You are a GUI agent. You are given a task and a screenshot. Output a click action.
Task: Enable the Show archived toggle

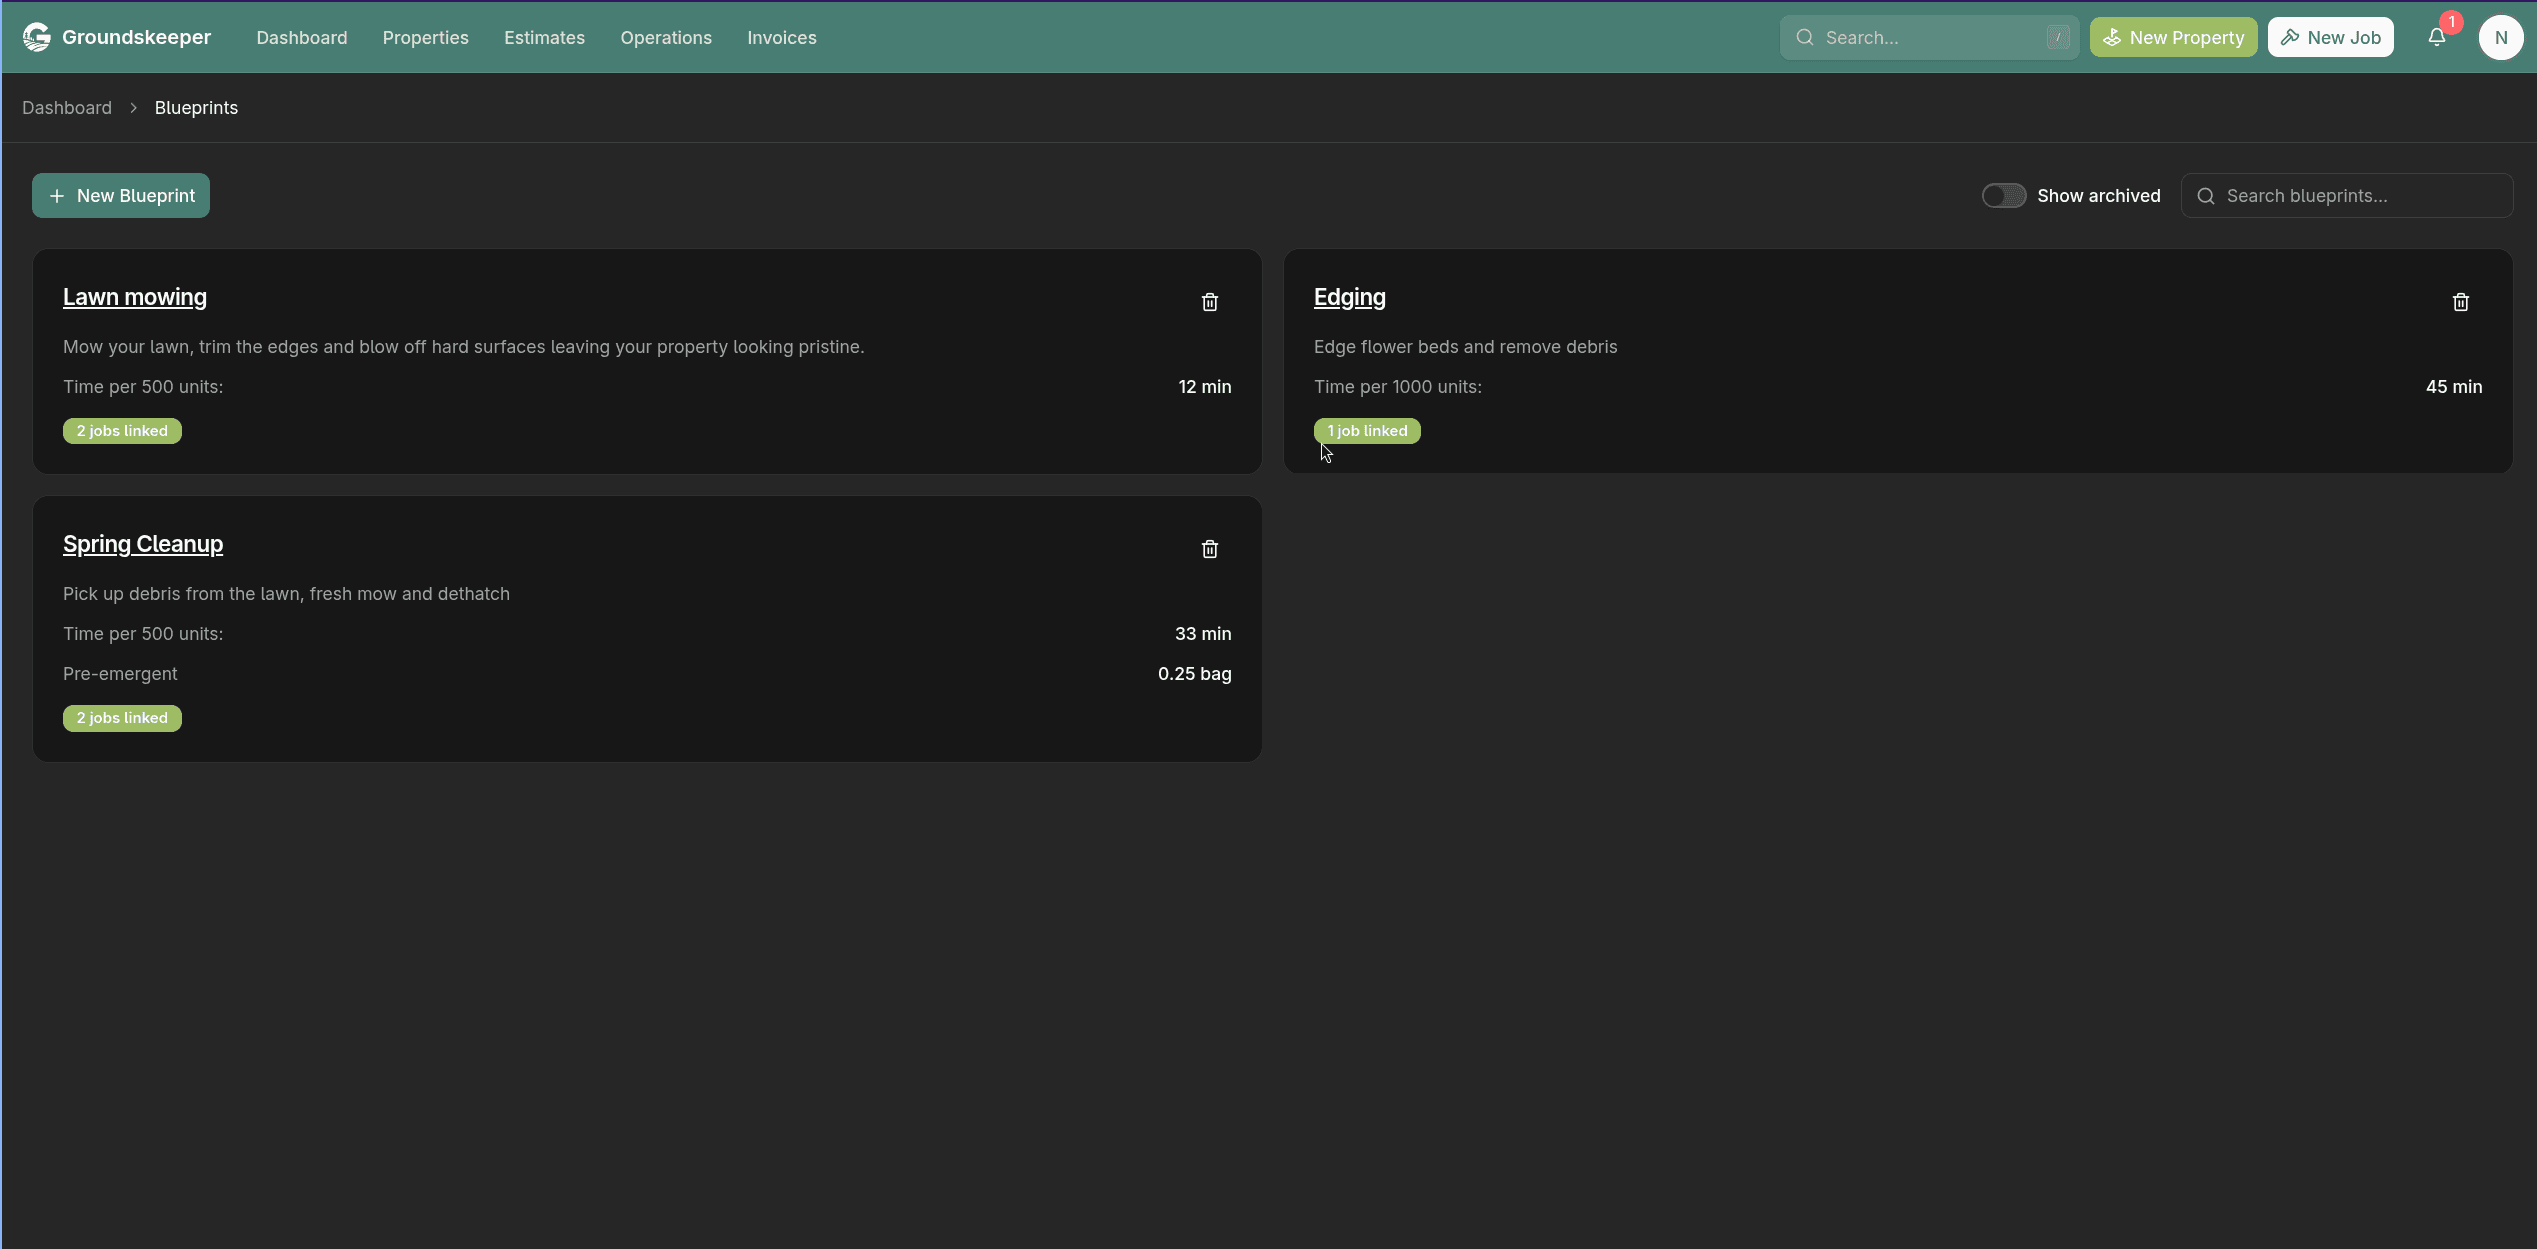click(2004, 195)
